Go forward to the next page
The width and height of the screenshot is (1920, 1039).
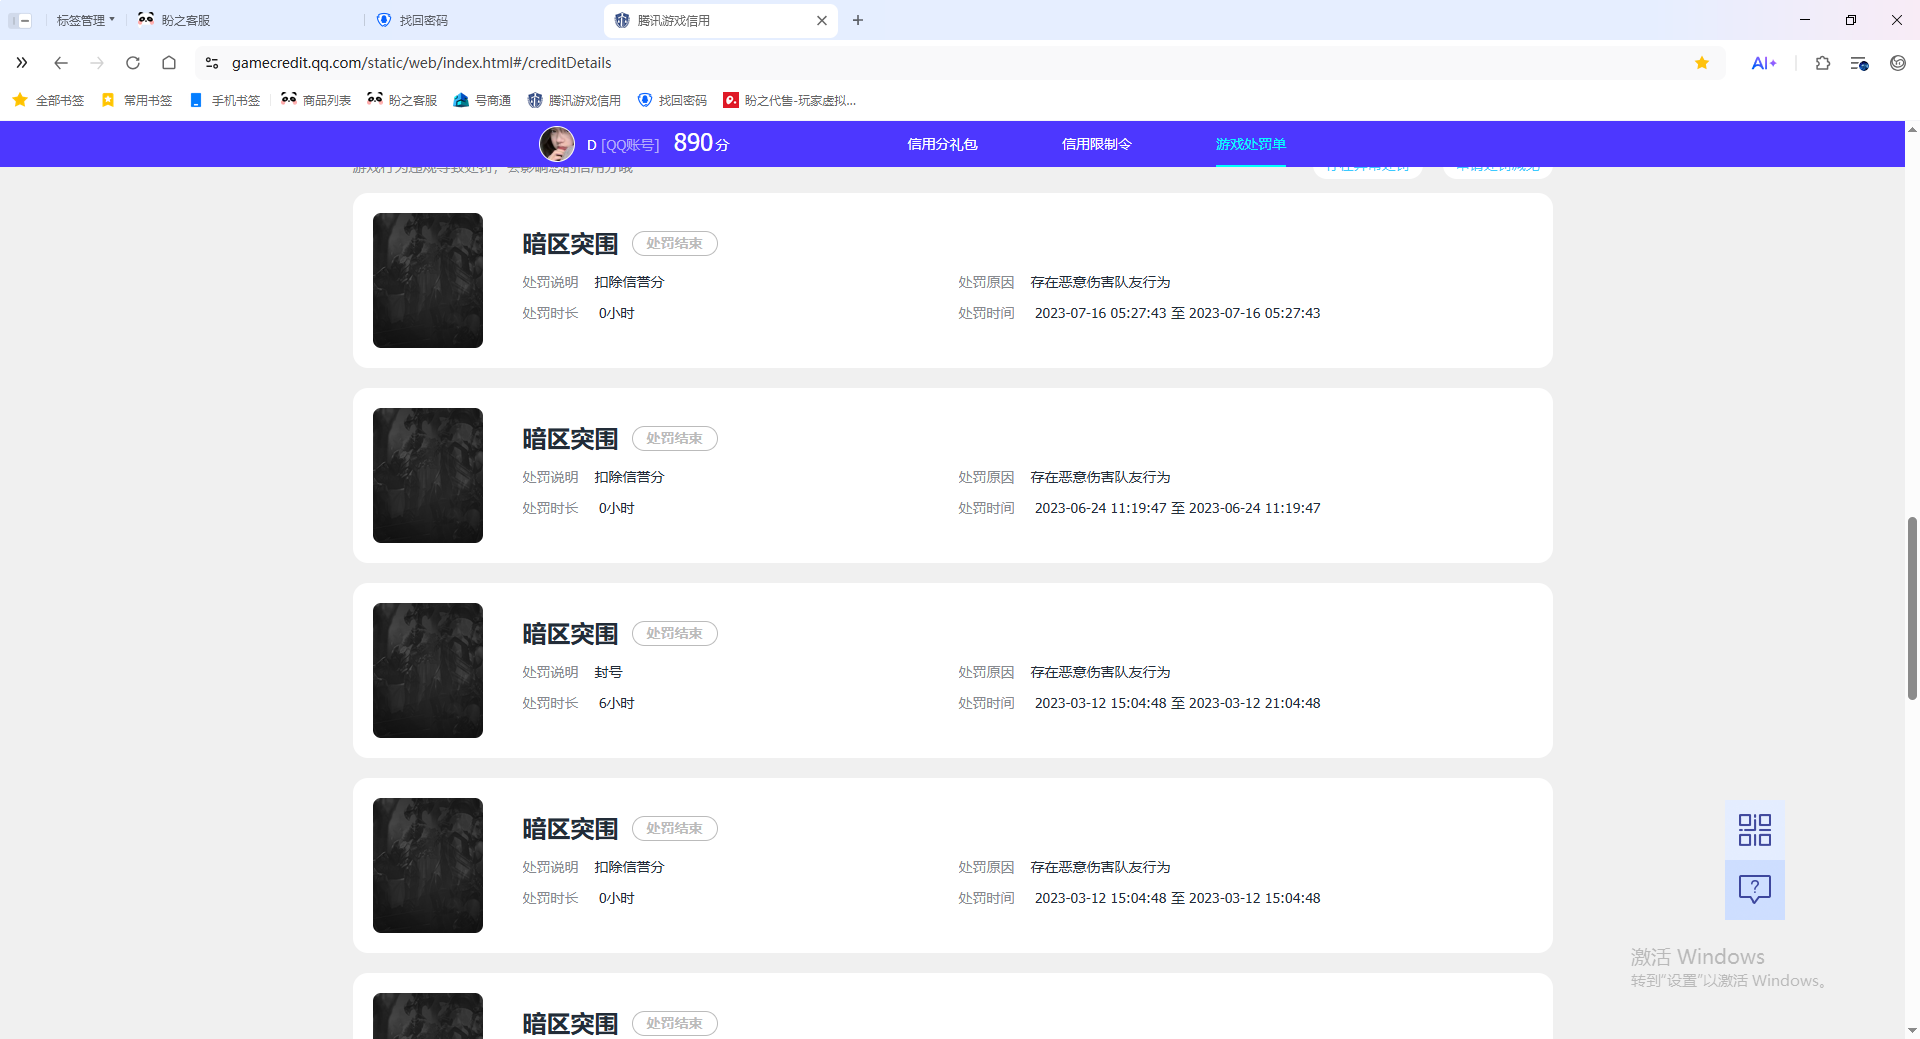click(97, 63)
